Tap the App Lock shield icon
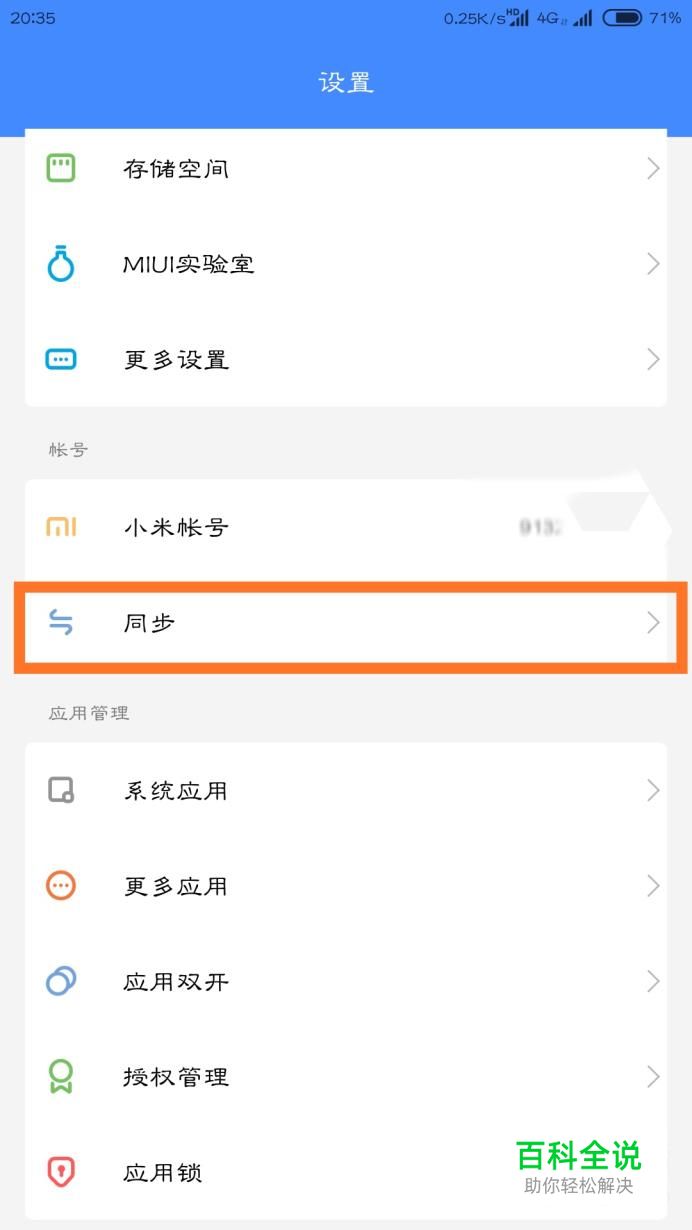Image resolution: width=692 pixels, height=1230 pixels. 61,1172
